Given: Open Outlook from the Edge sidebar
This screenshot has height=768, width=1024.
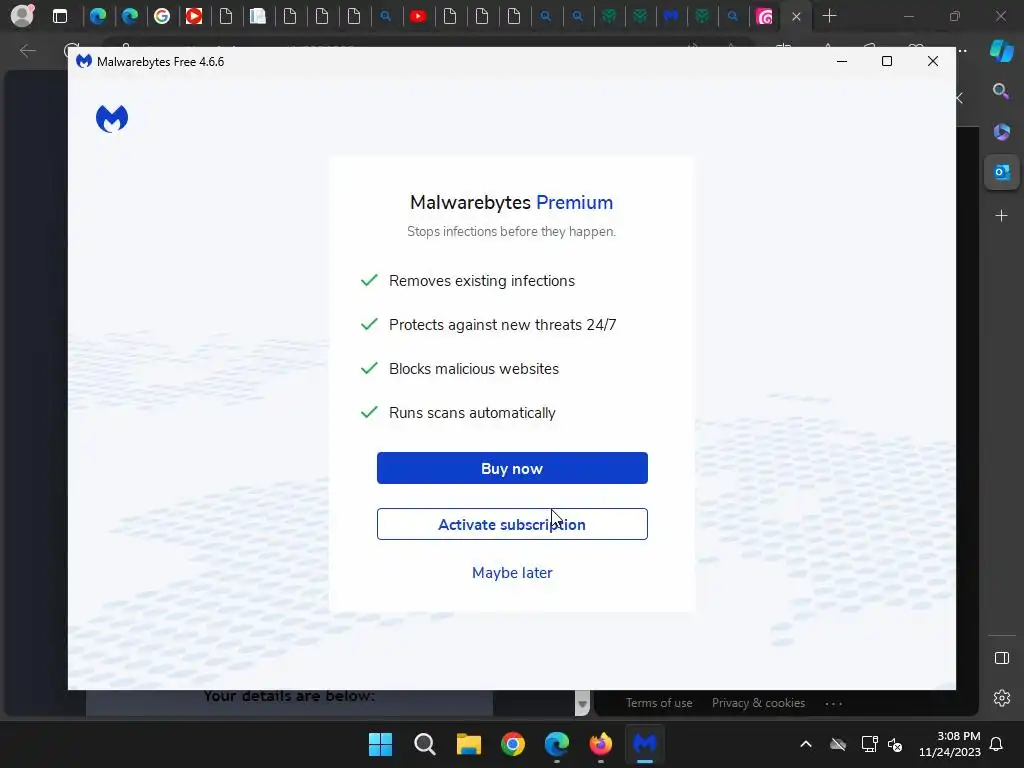Looking at the screenshot, I should [1002, 172].
